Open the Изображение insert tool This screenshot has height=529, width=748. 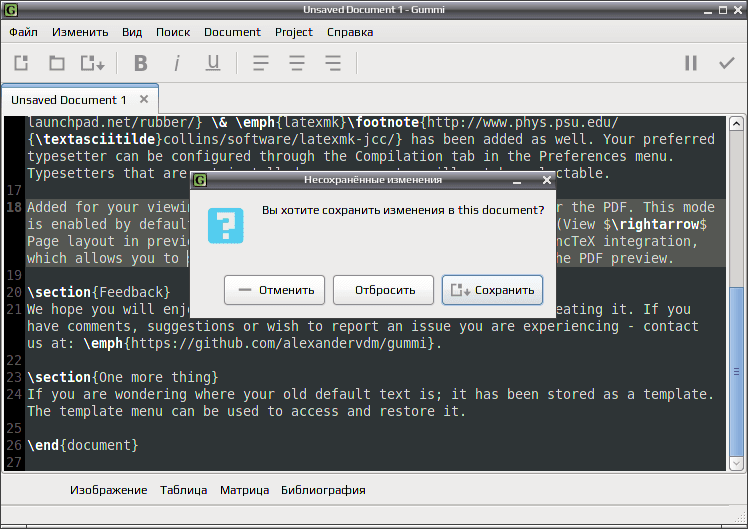pyautogui.click(x=109, y=490)
